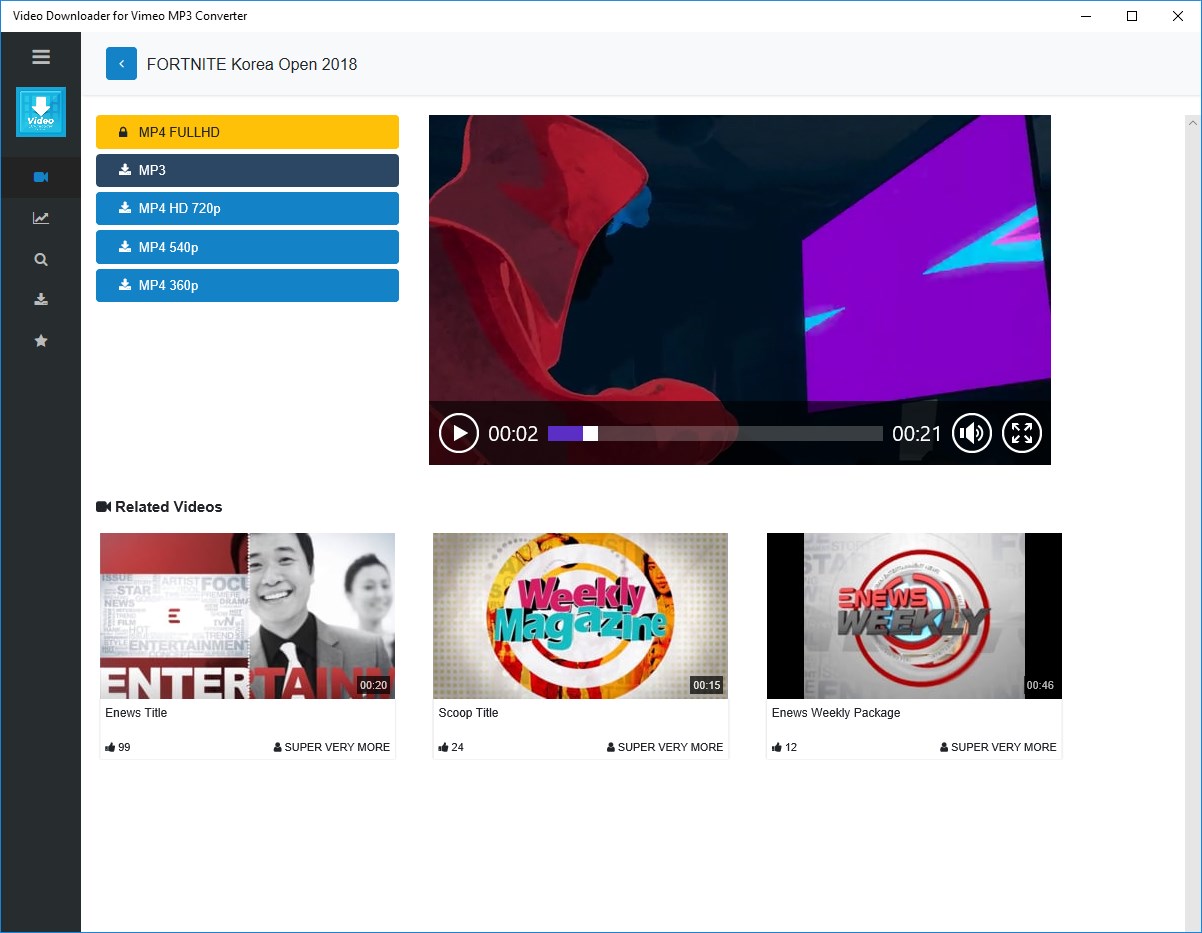Download the video as MP3
Screen dimensions: 1202x933
point(247,170)
